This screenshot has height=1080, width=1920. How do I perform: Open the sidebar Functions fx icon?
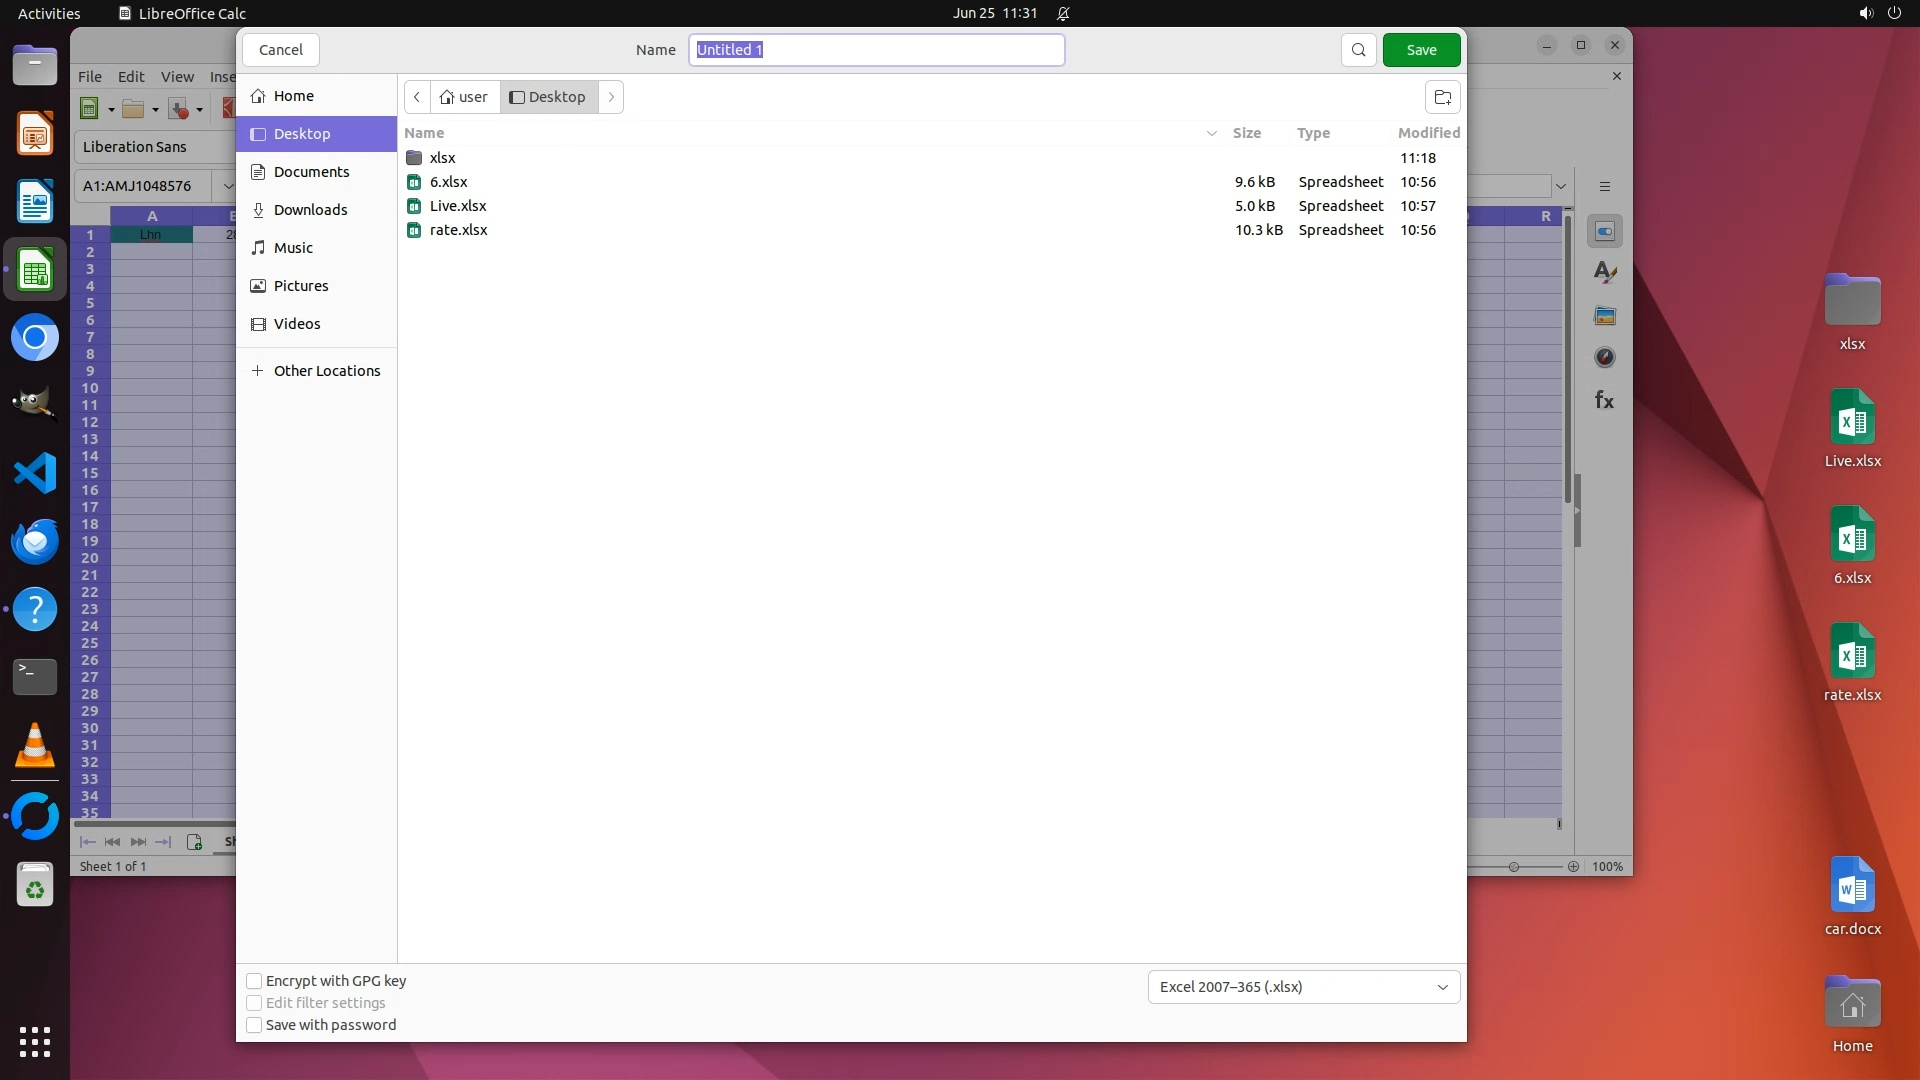(1605, 401)
